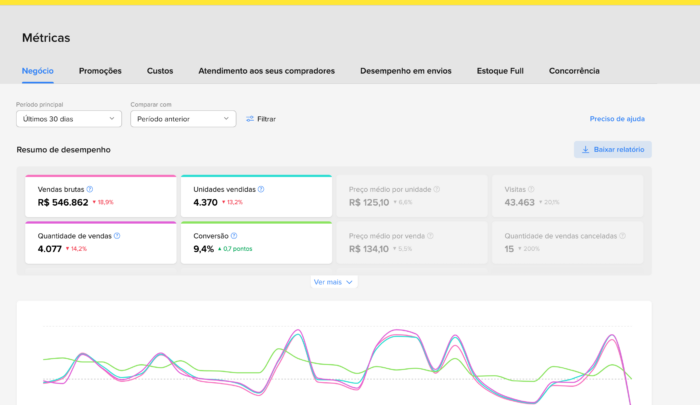Viewport: 700px width, 405px height.
Task: Click the R$ 125,10 average price value
Action: pyautogui.click(x=369, y=202)
